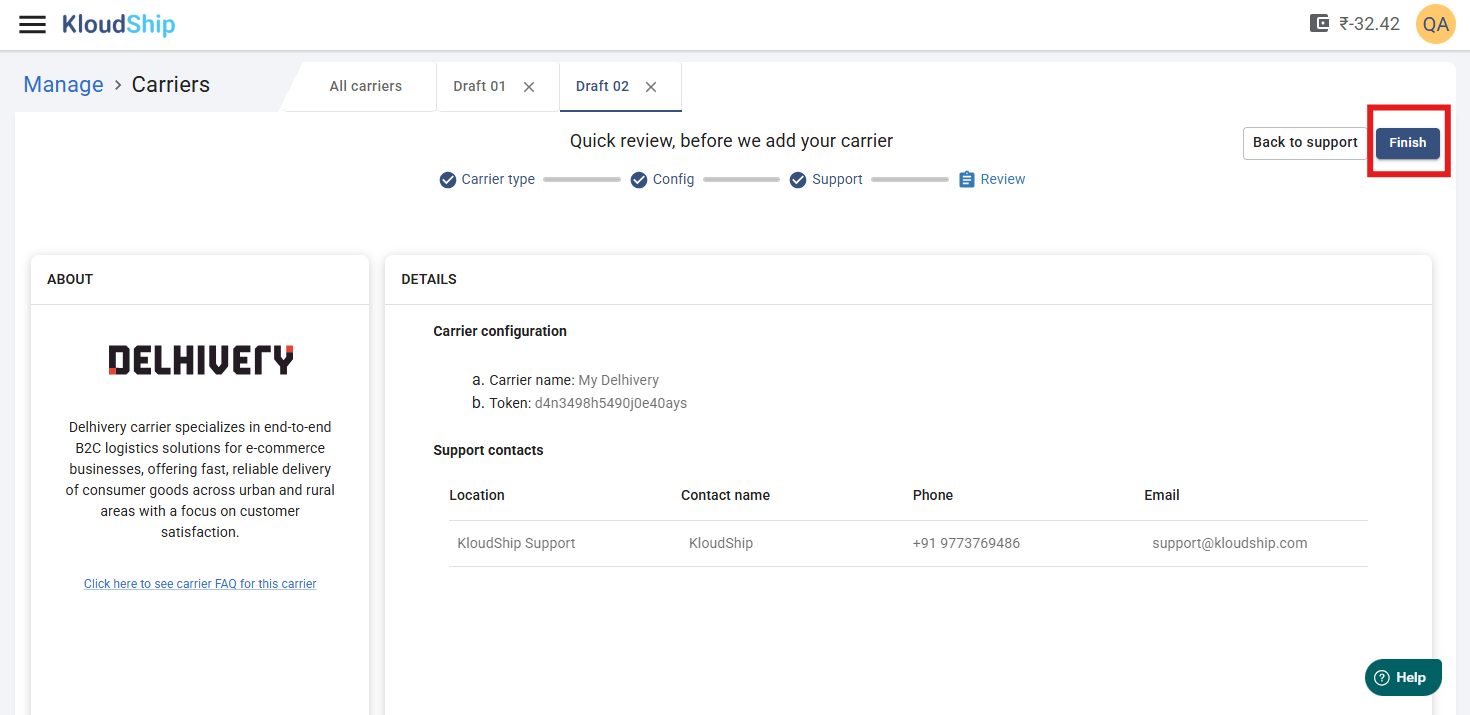Go to the Carrier type step label

498,180
